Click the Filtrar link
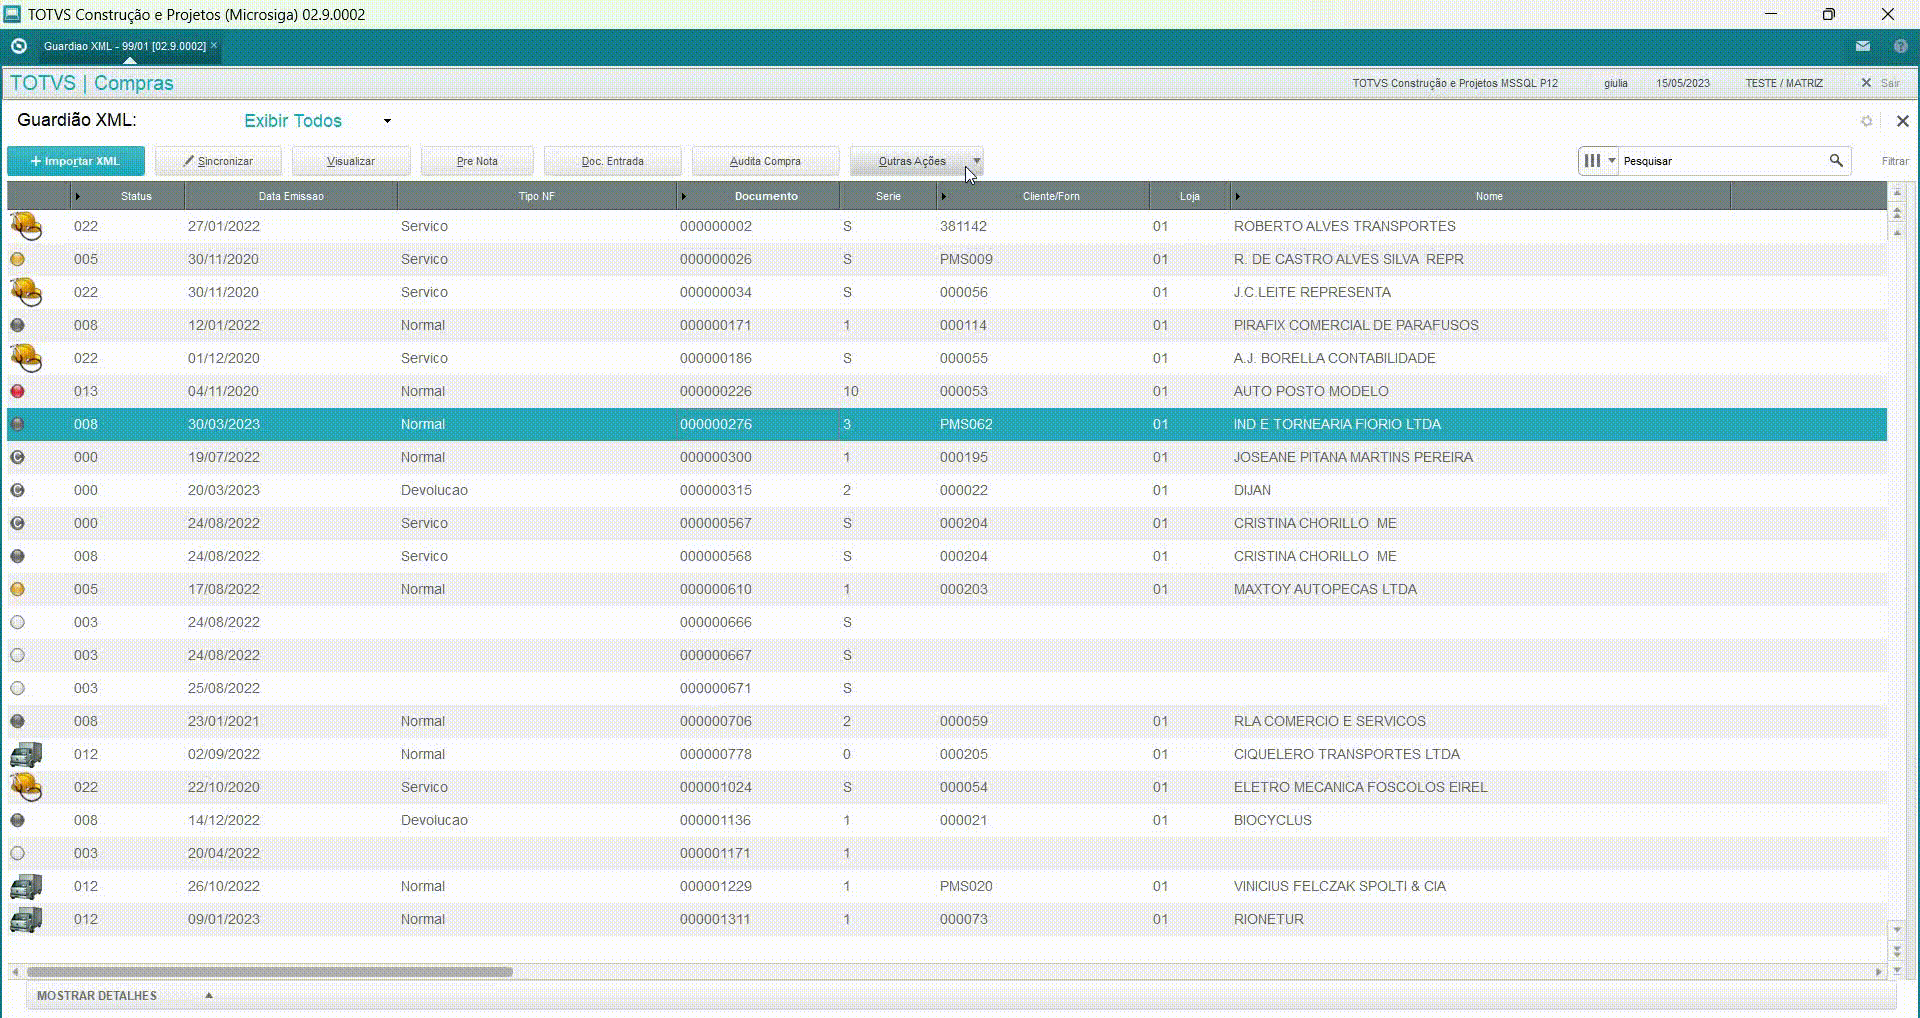Image resolution: width=1920 pixels, height=1018 pixels. point(1895,161)
